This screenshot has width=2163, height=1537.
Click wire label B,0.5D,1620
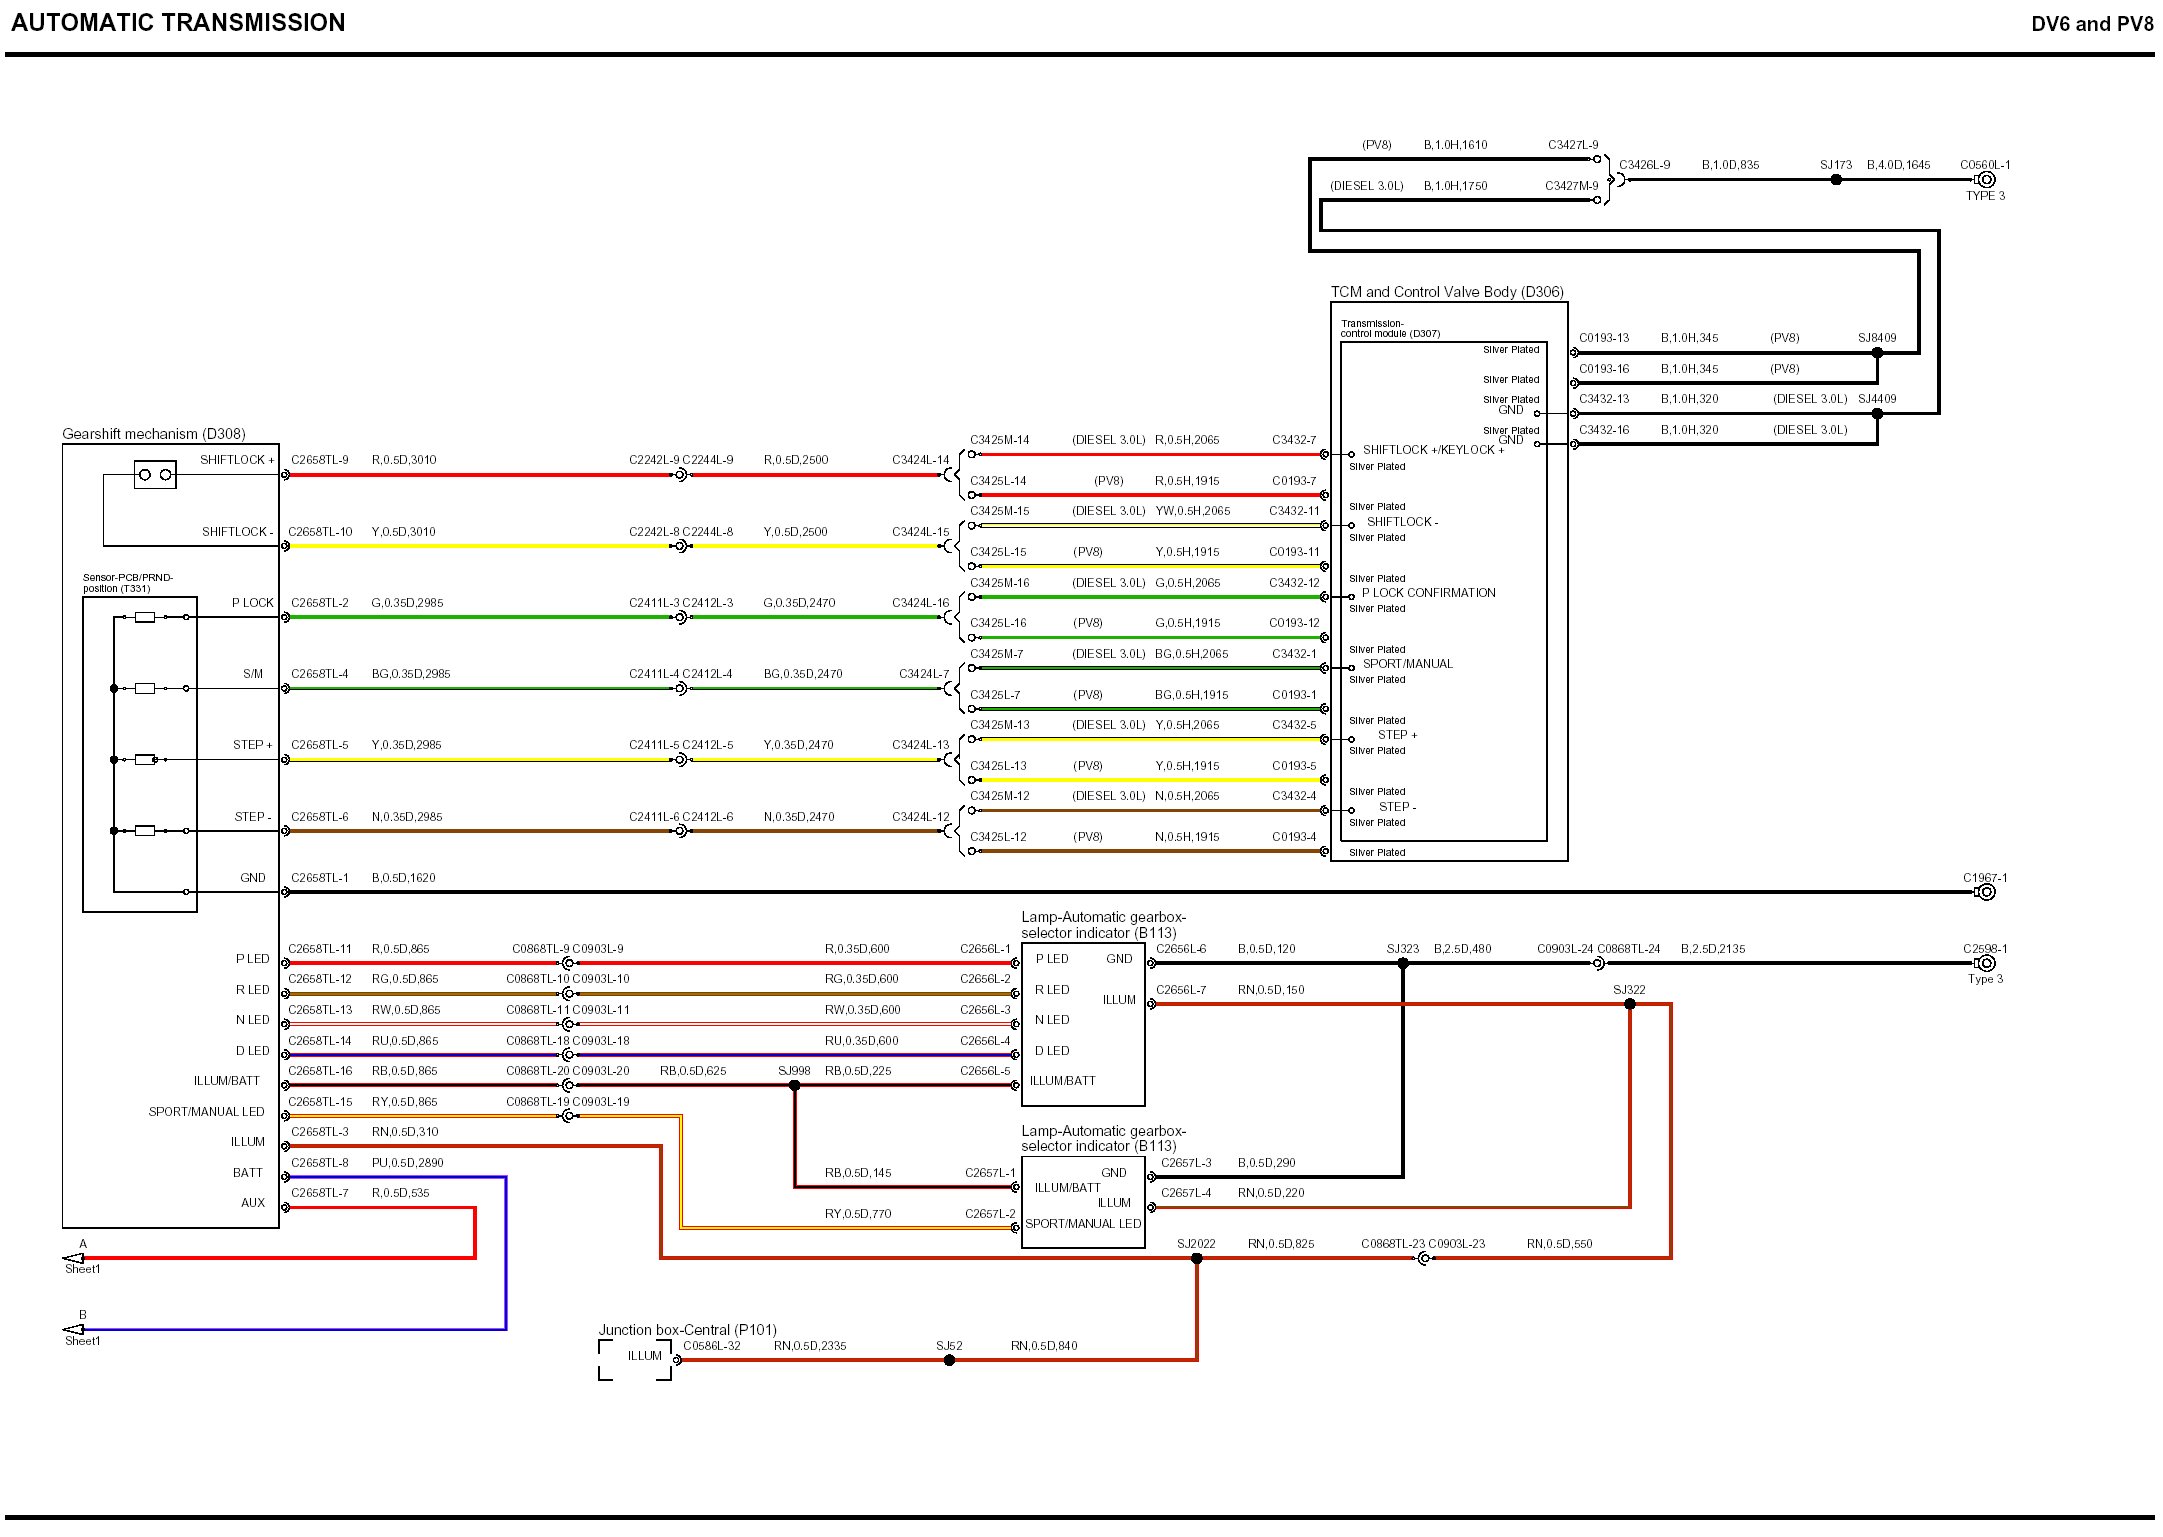(x=404, y=878)
